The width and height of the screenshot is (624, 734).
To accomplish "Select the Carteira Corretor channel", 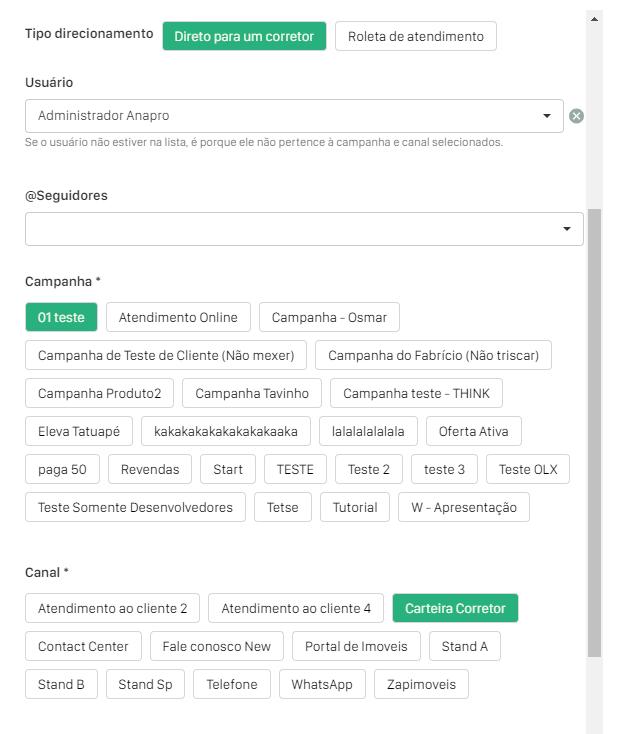I will (455, 608).
